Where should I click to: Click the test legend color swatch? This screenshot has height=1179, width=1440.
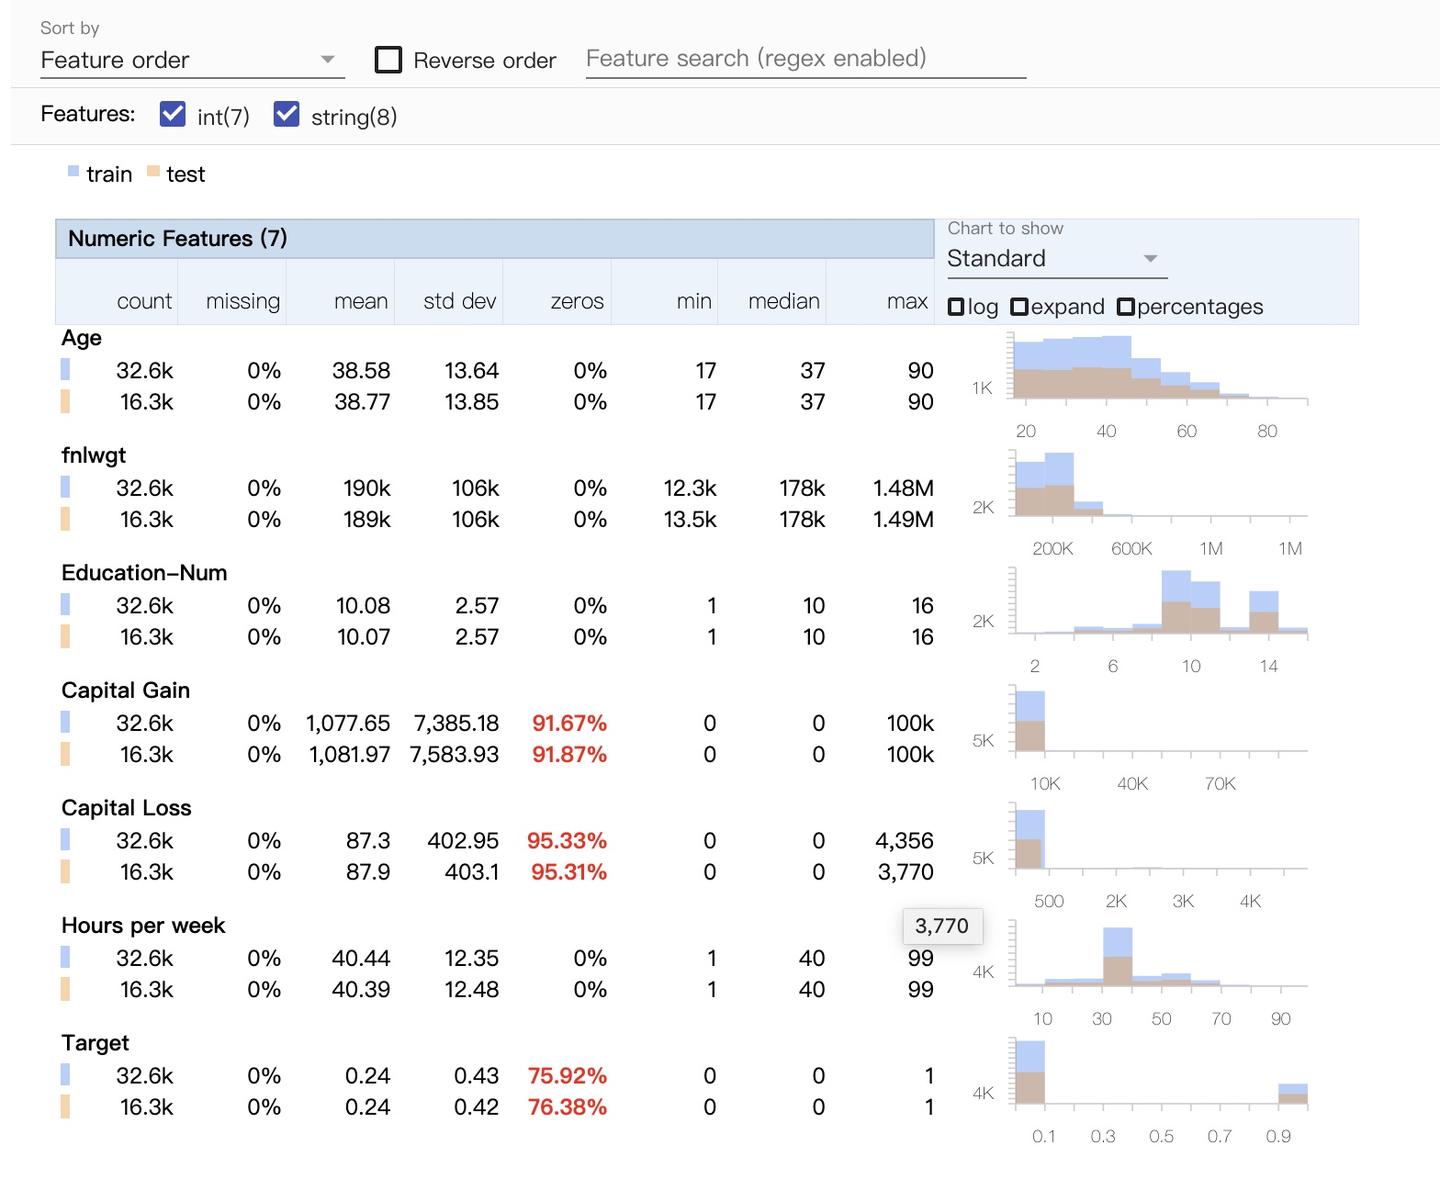click(x=153, y=171)
